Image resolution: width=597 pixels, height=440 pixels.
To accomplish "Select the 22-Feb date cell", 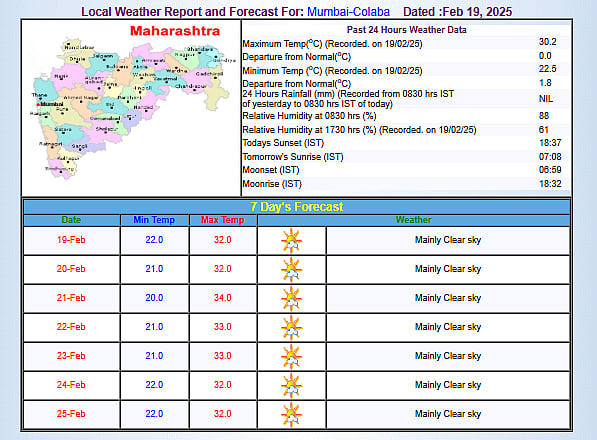I will click(71, 327).
